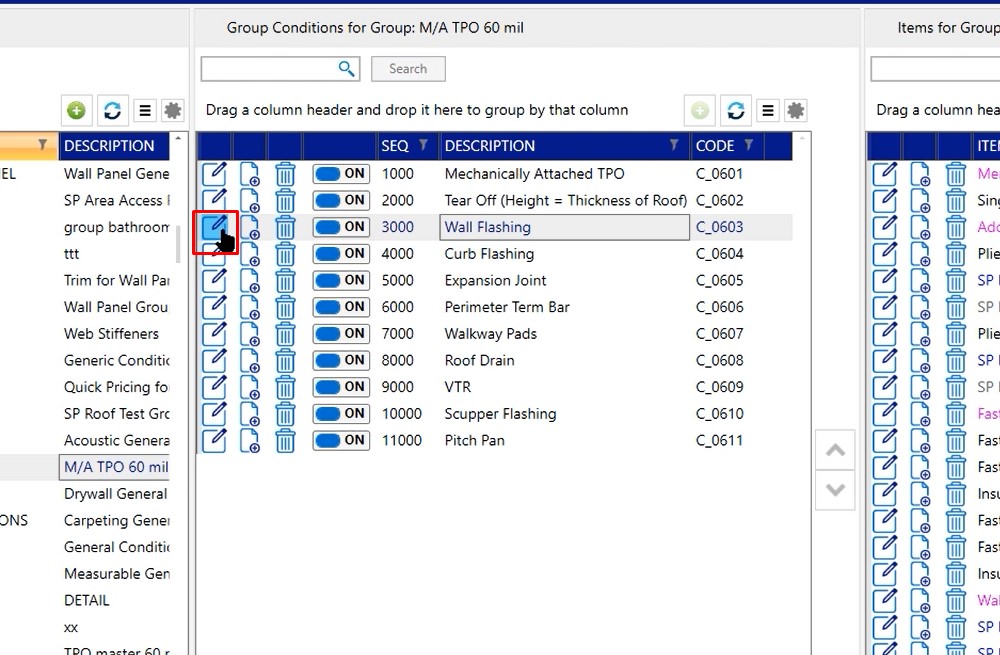Disable the VTR condition toggle

(341, 387)
